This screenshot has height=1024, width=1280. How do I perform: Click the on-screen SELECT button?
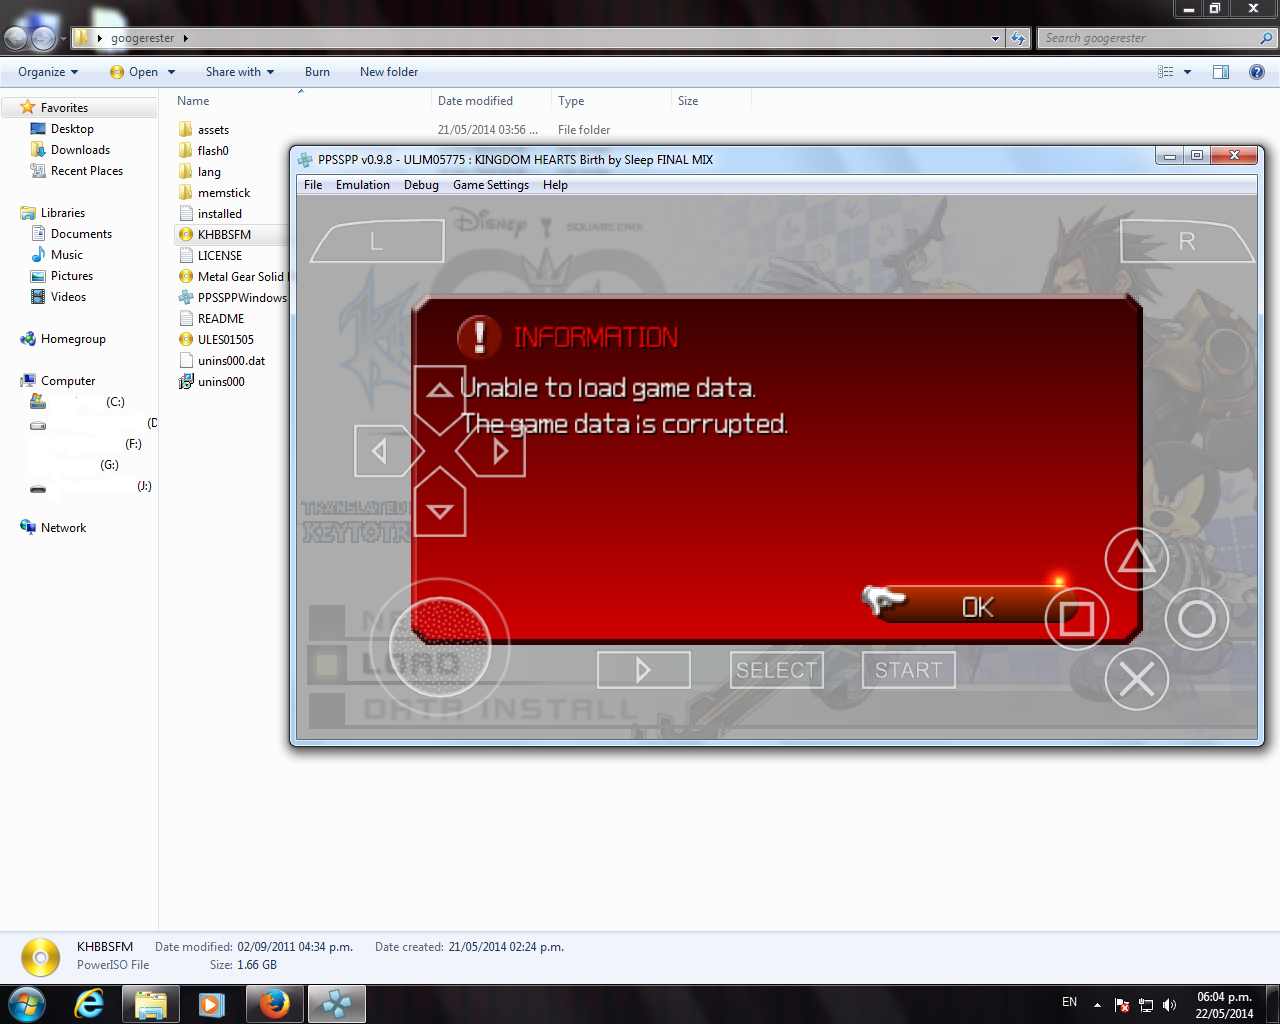point(776,670)
